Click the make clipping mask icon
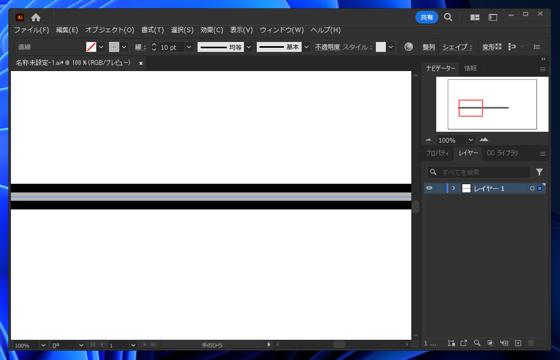Image resolution: width=560 pixels, height=360 pixels. 490,343
